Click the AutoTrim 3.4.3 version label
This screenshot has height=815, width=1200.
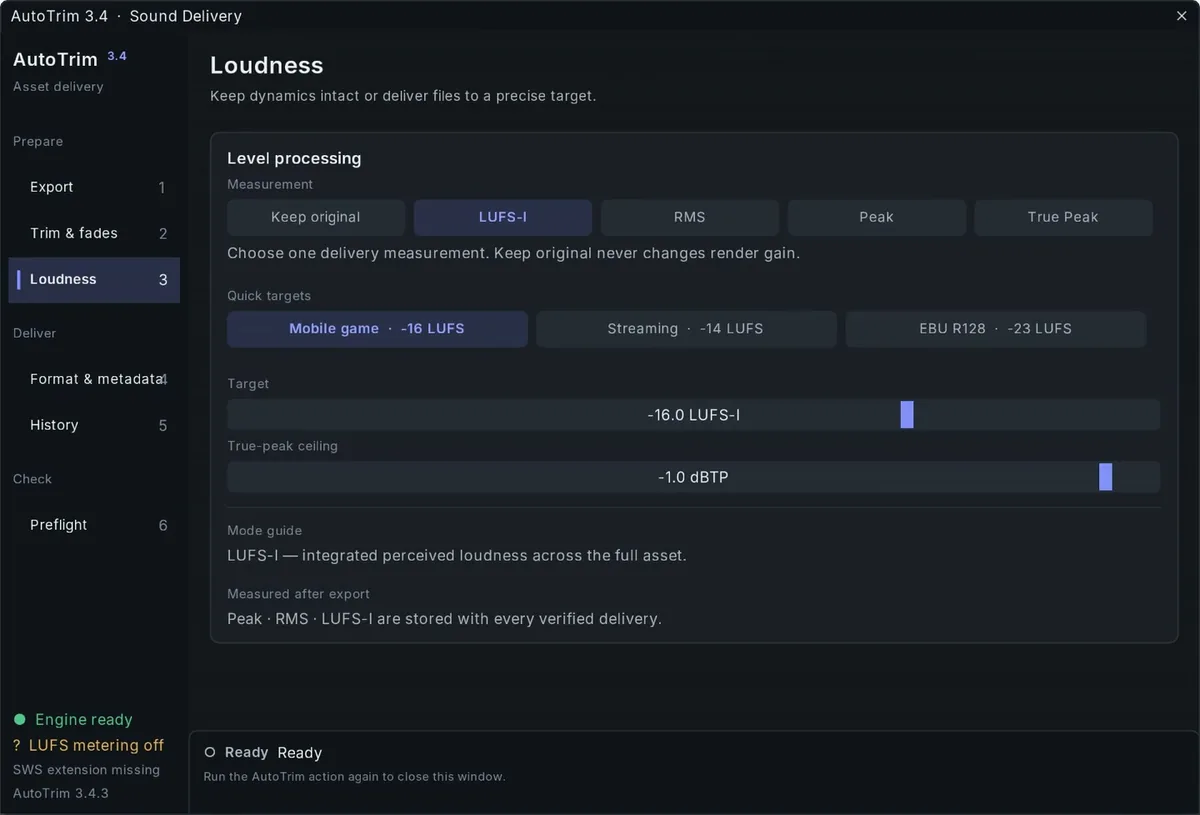pyautogui.click(x=61, y=793)
